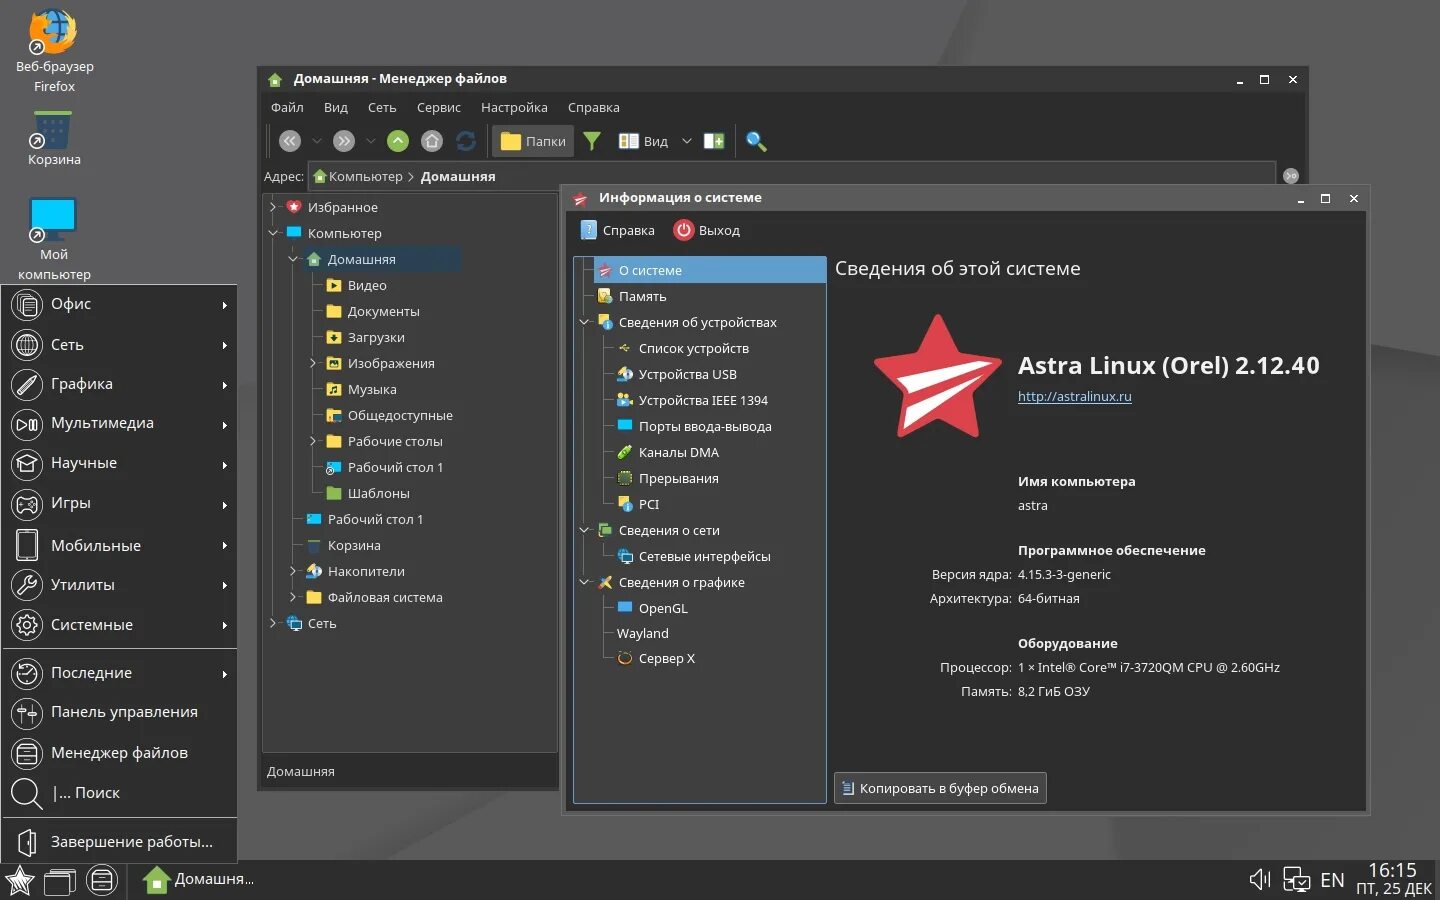Select Устройства USB entry

[x=688, y=374]
